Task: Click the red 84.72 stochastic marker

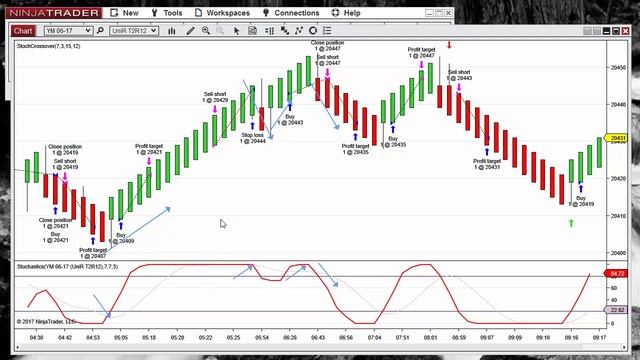Action: click(616, 273)
